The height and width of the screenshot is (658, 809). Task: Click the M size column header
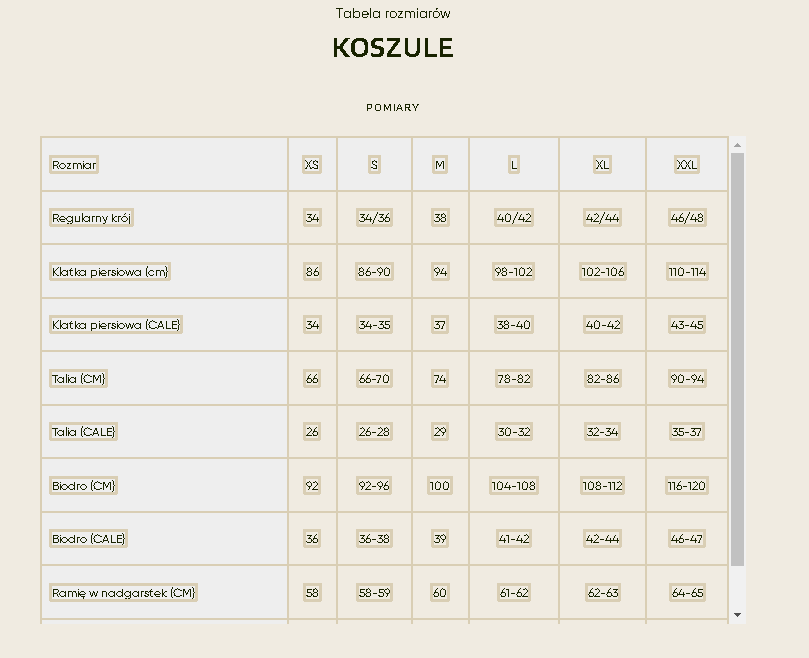click(440, 165)
